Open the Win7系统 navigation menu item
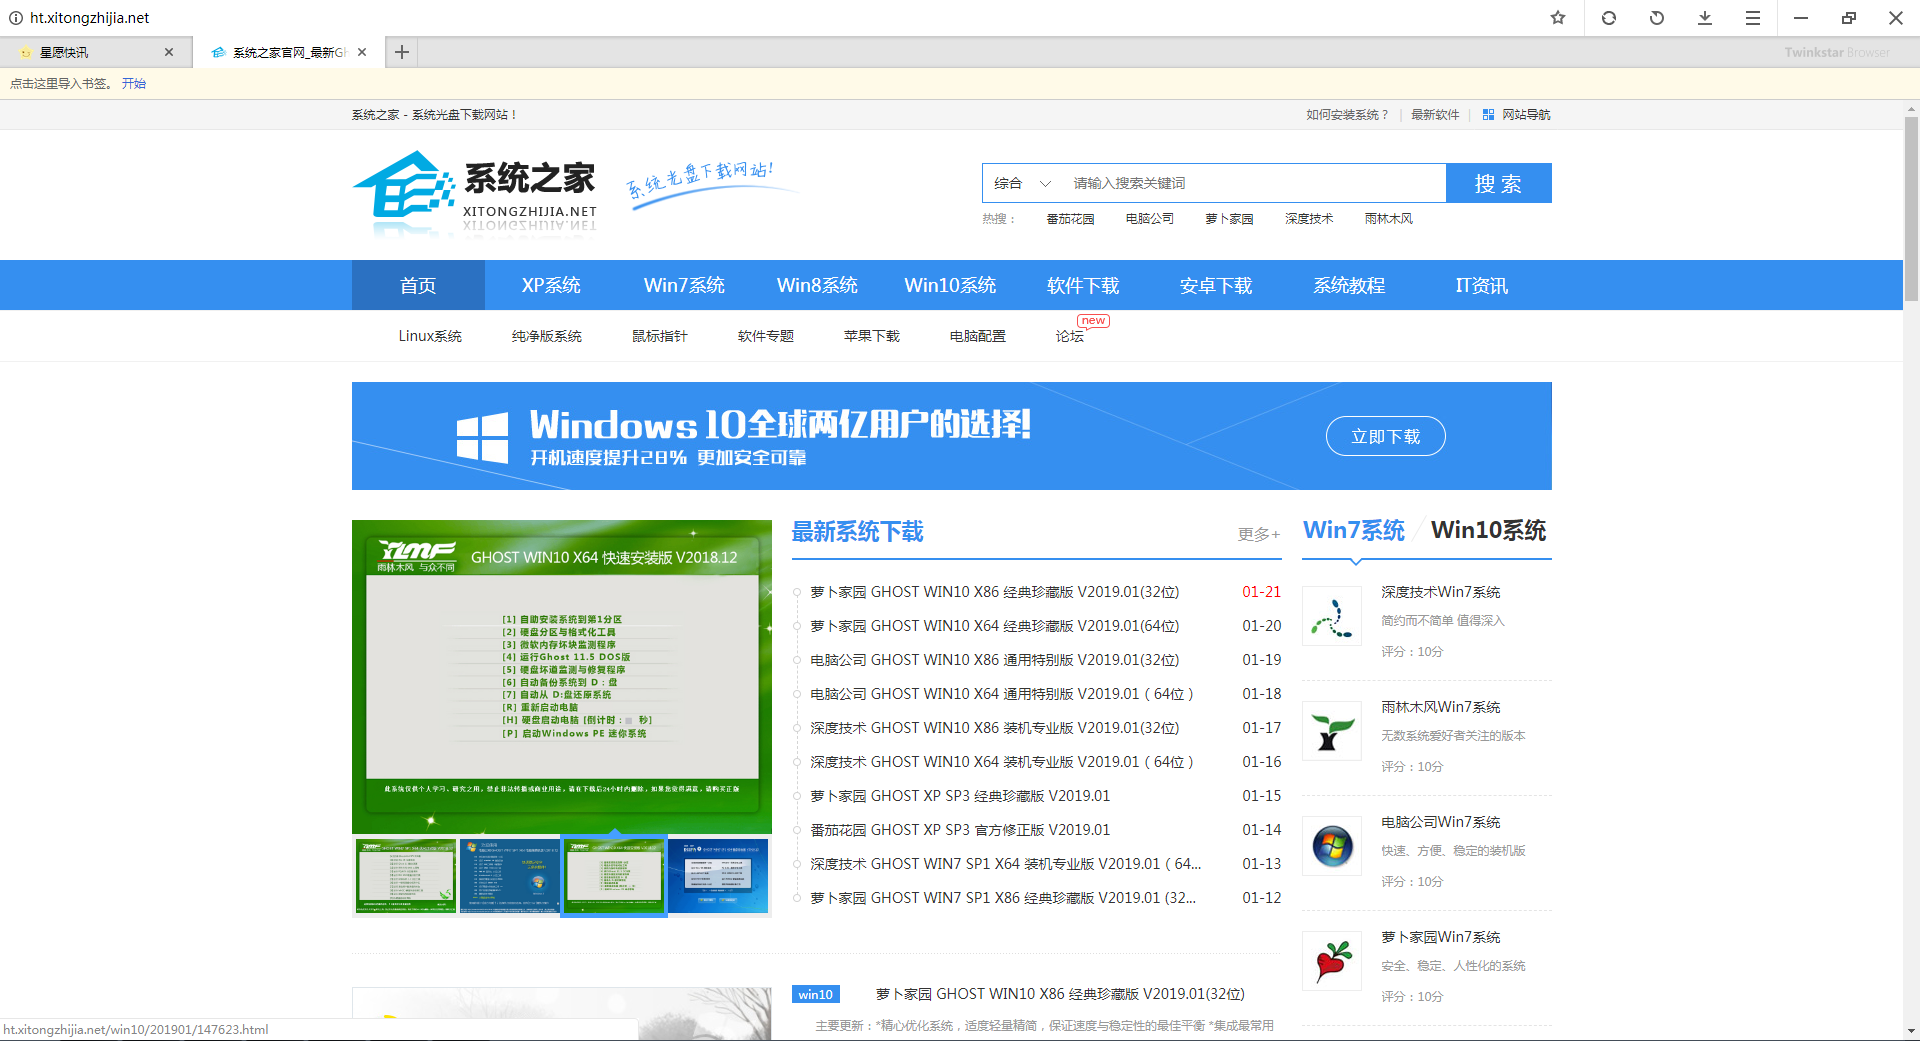1920x1041 pixels. pos(684,285)
